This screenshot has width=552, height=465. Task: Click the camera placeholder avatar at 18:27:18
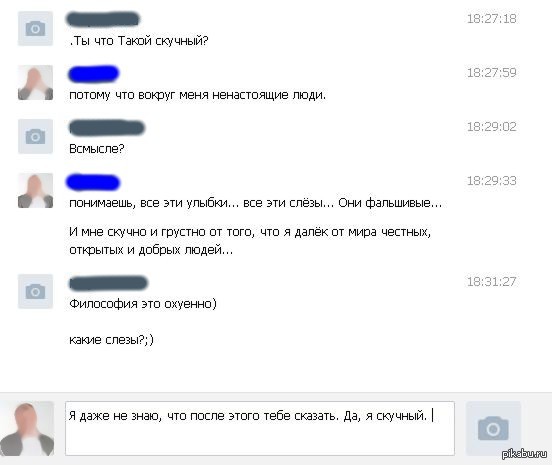click(35, 29)
